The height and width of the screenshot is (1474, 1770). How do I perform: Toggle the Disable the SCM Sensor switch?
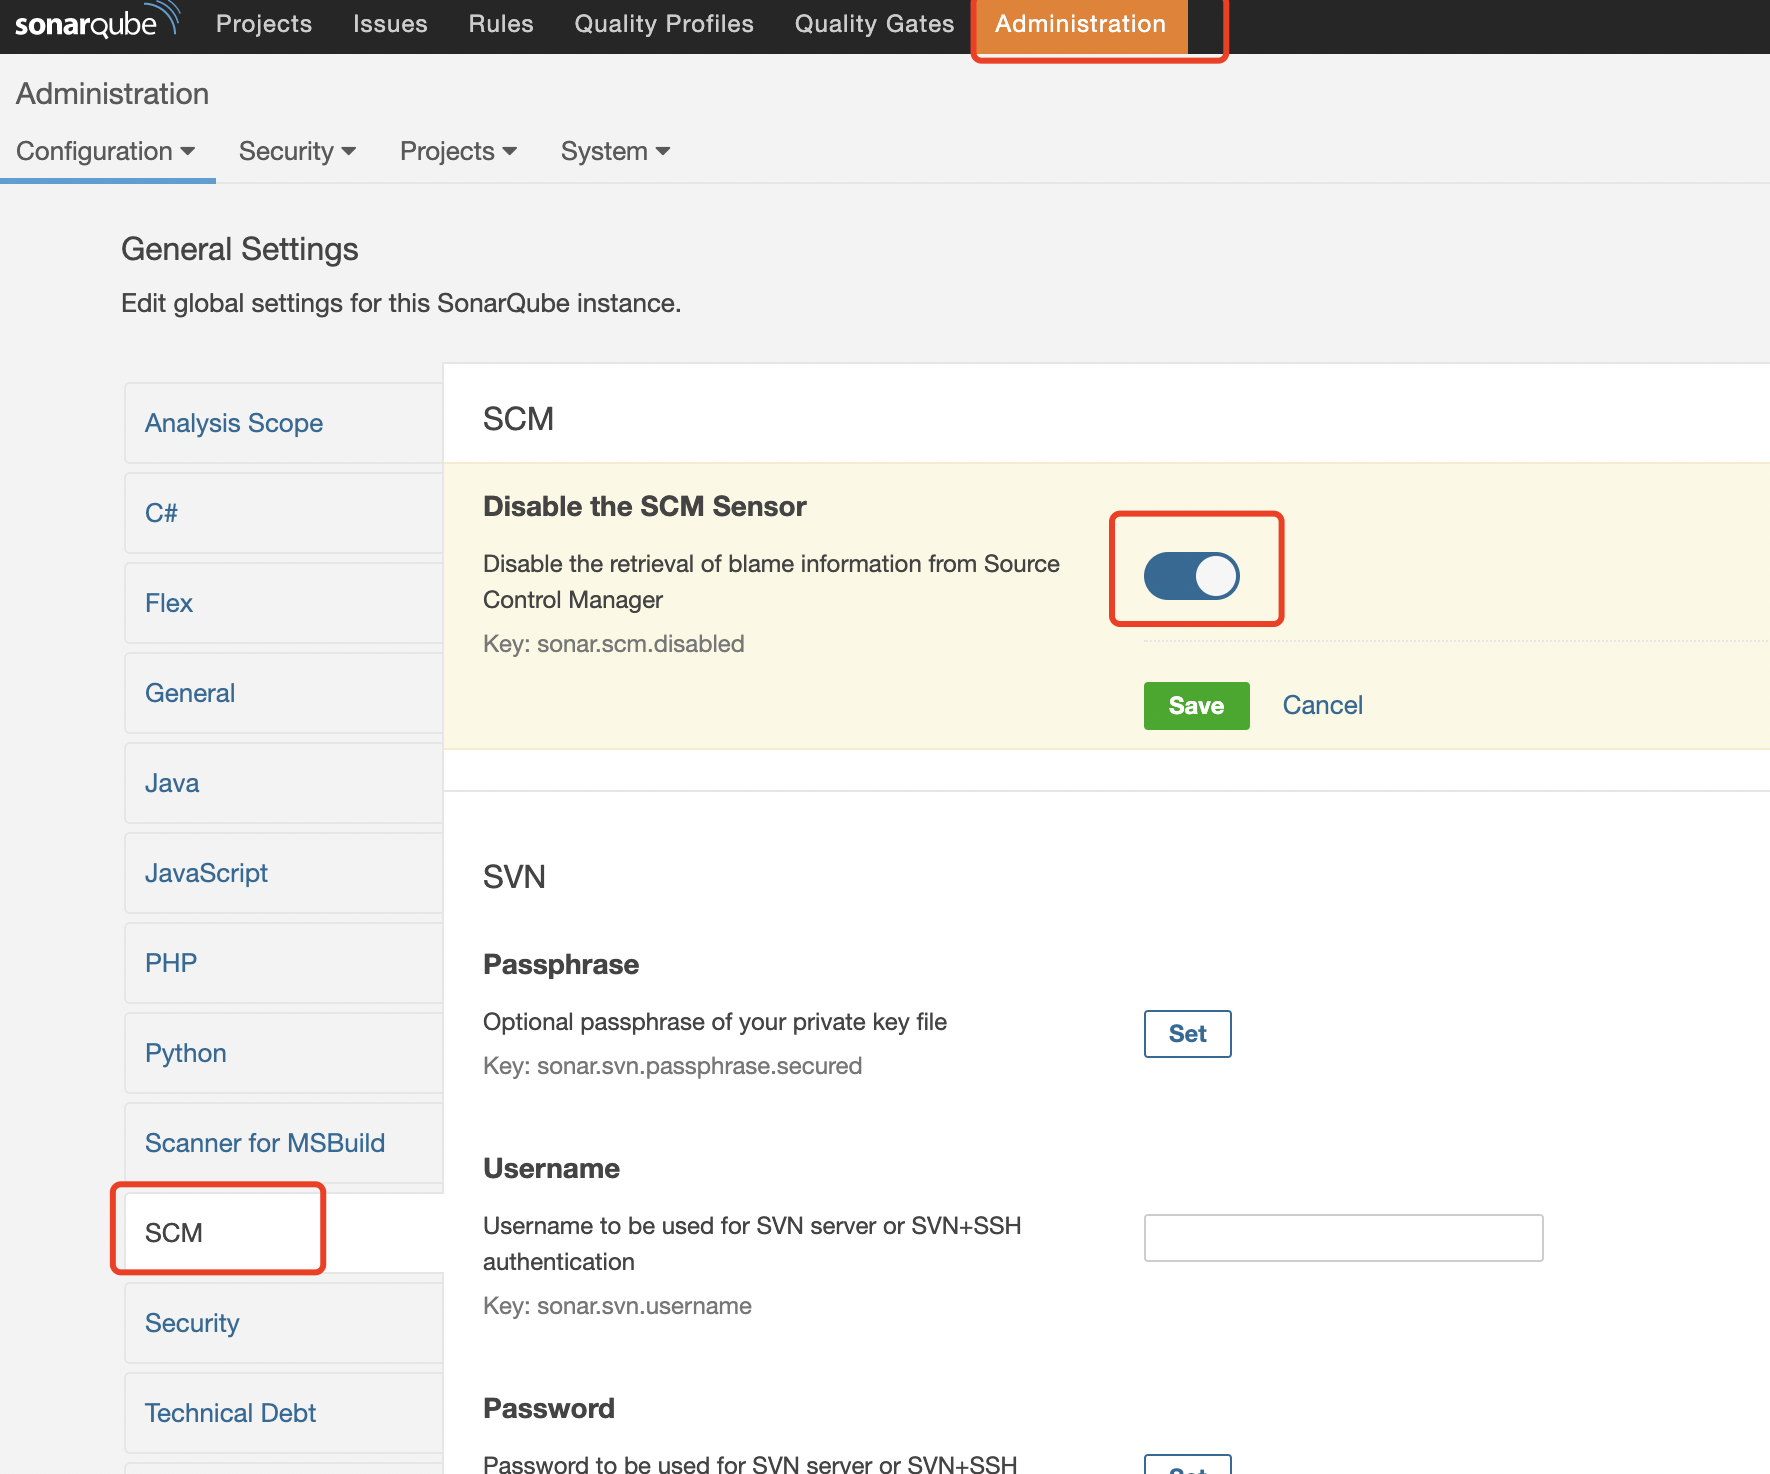[1192, 576]
